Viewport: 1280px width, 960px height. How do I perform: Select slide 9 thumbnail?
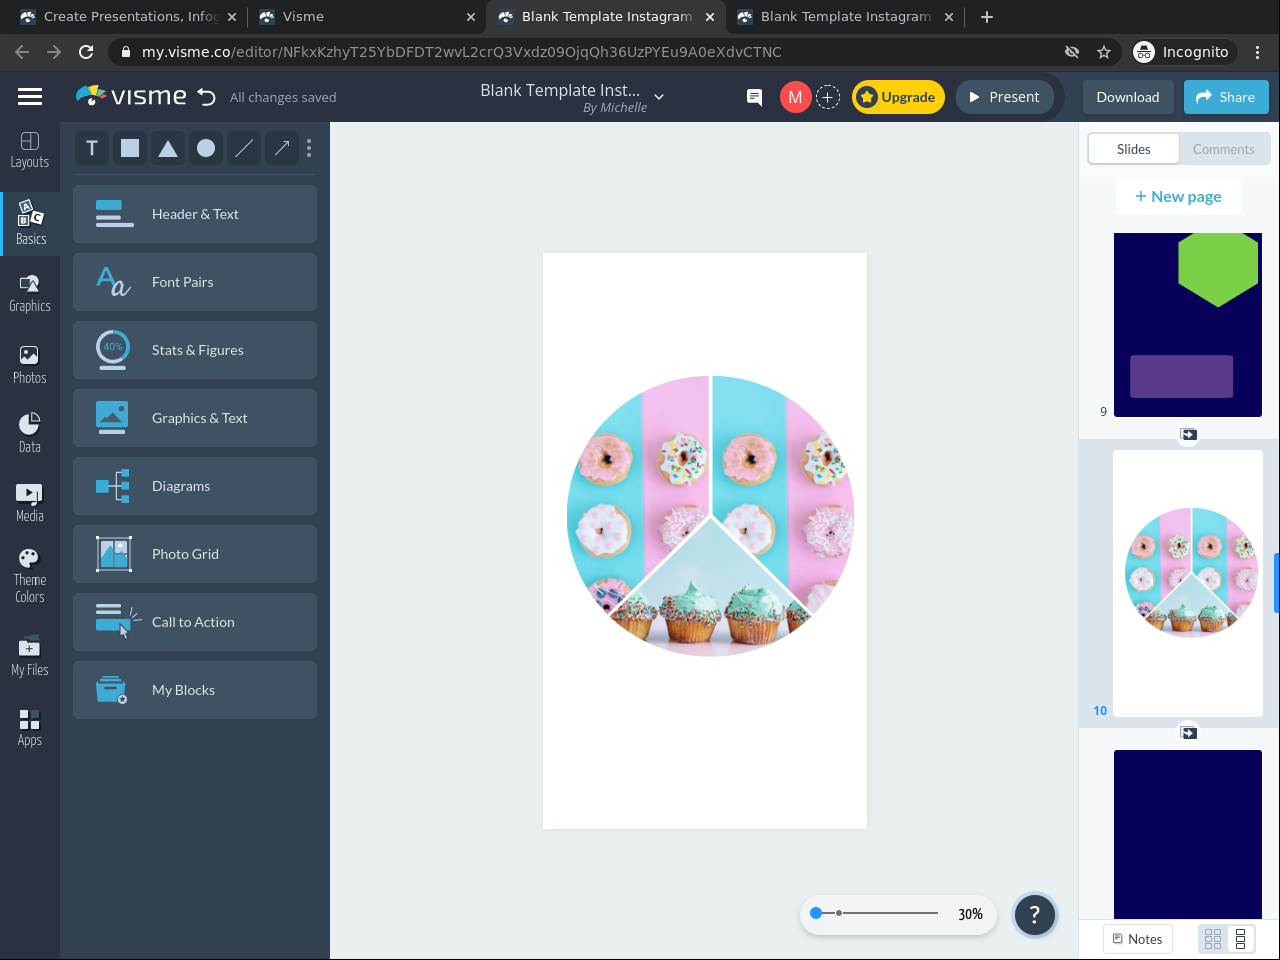pos(1188,325)
